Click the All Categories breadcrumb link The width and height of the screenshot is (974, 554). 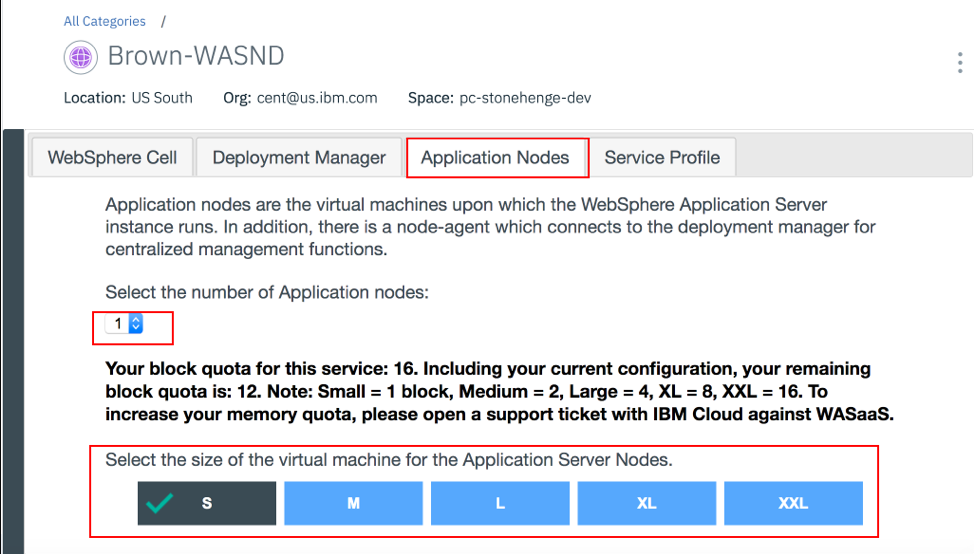point(104,21)
